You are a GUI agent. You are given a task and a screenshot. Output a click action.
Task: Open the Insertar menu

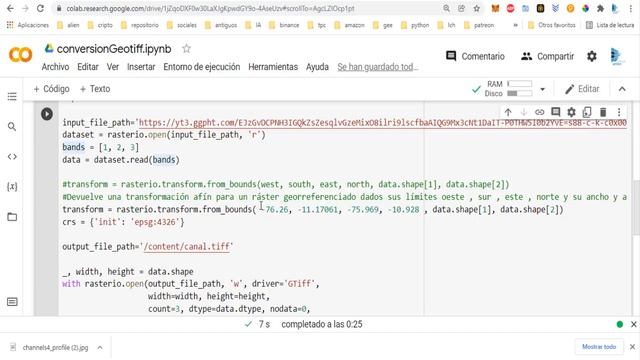[141, 67]
